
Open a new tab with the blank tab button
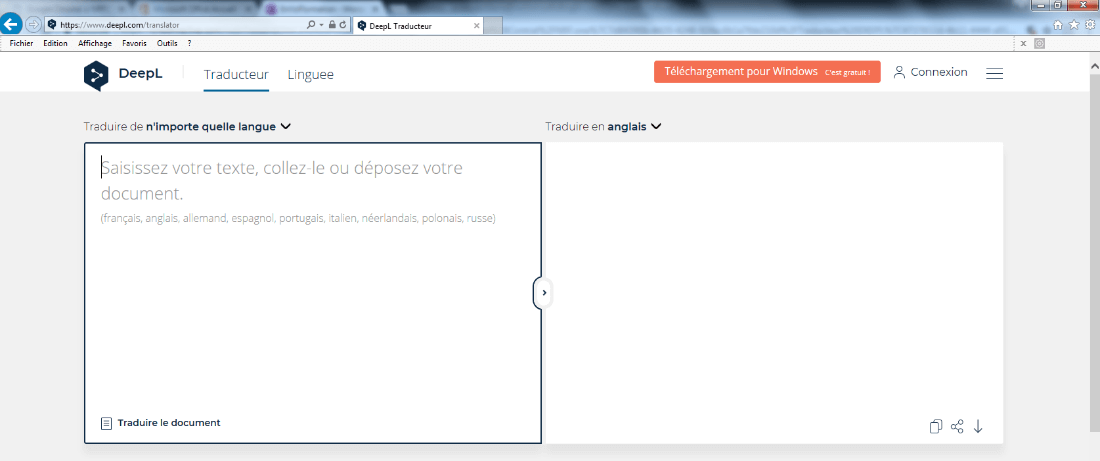click(x=493, y=26)
